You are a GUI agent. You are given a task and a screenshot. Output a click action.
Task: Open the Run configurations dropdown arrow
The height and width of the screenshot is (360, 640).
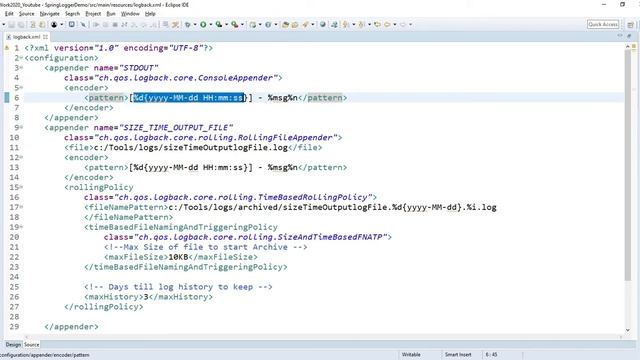pyautogui.click(x=211, y=24)
